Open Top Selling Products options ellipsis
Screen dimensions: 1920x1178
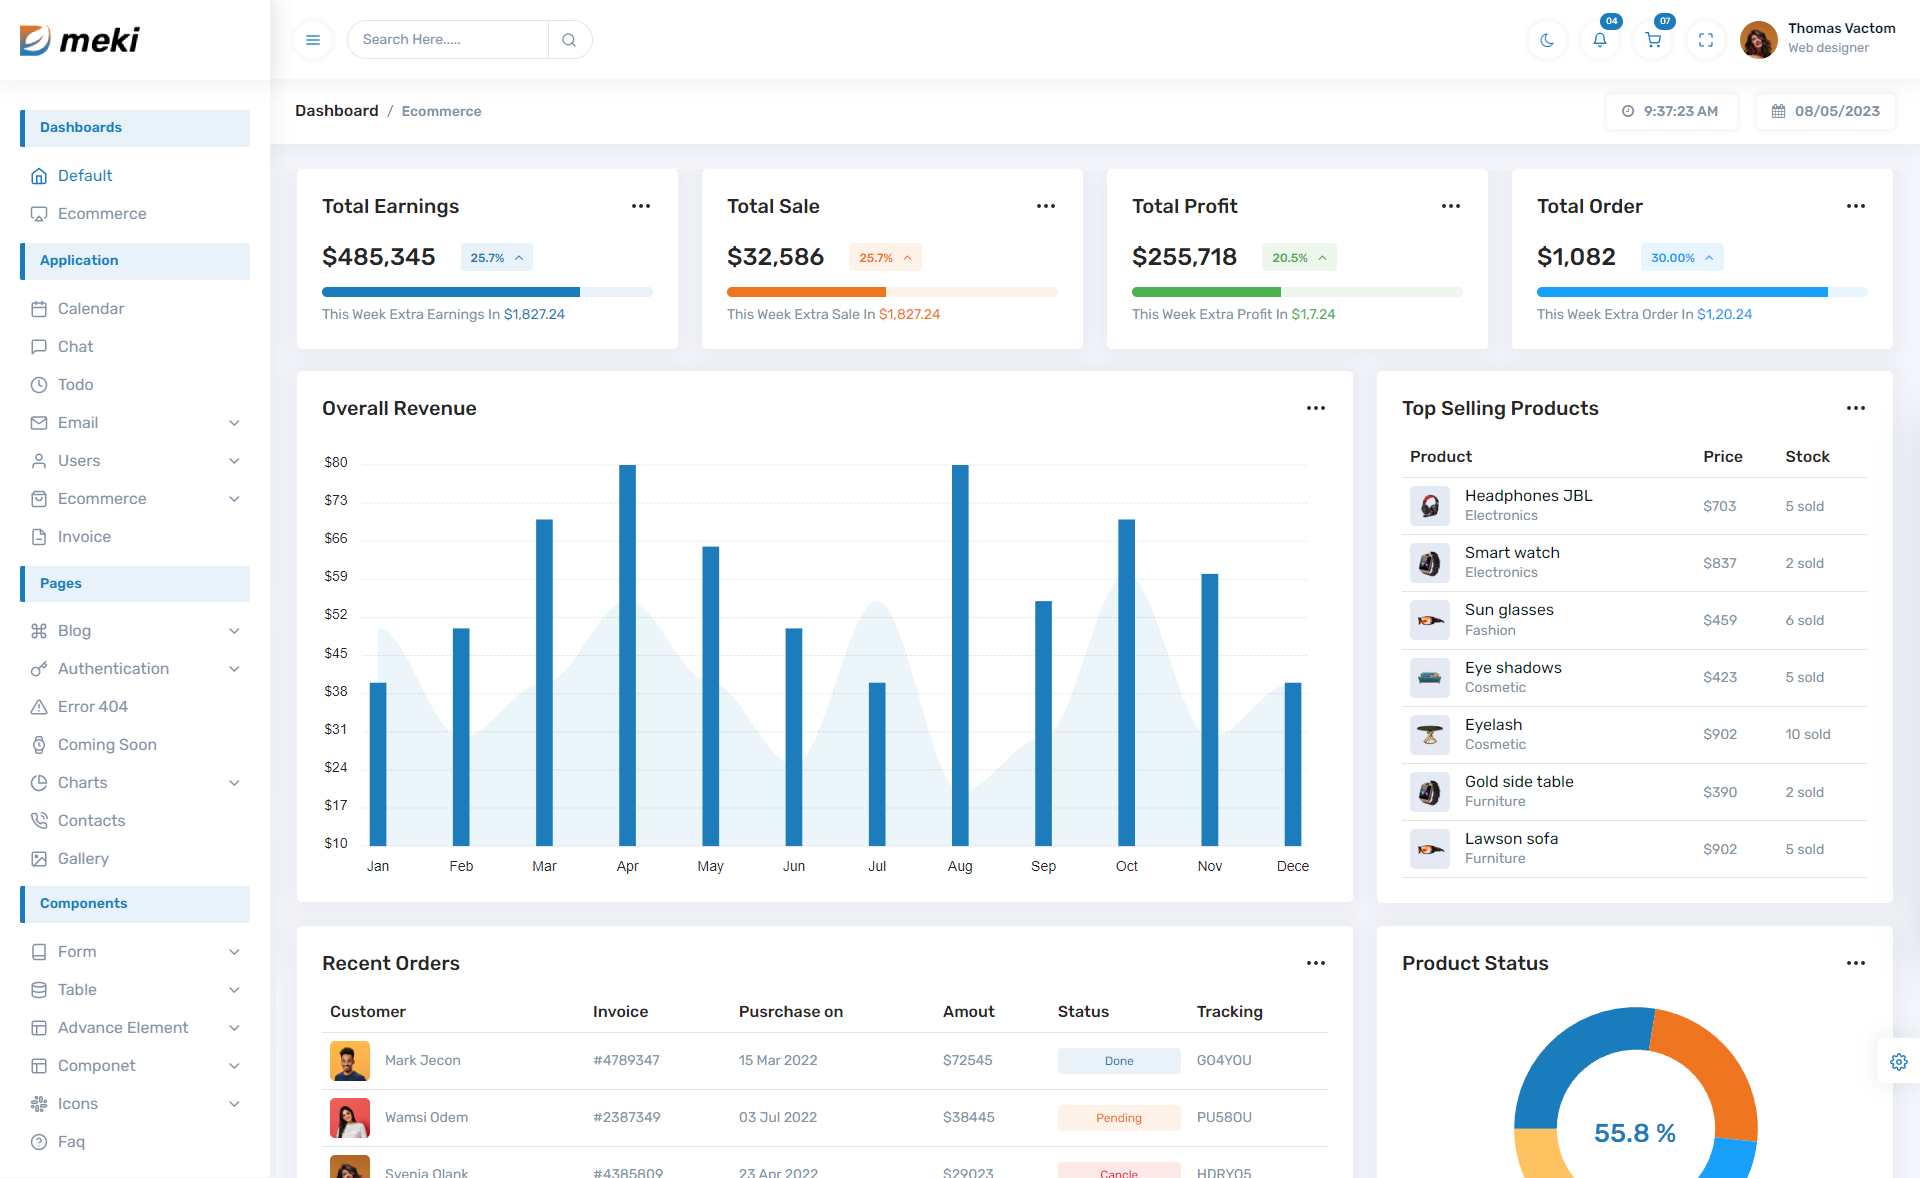point(1856,408)
